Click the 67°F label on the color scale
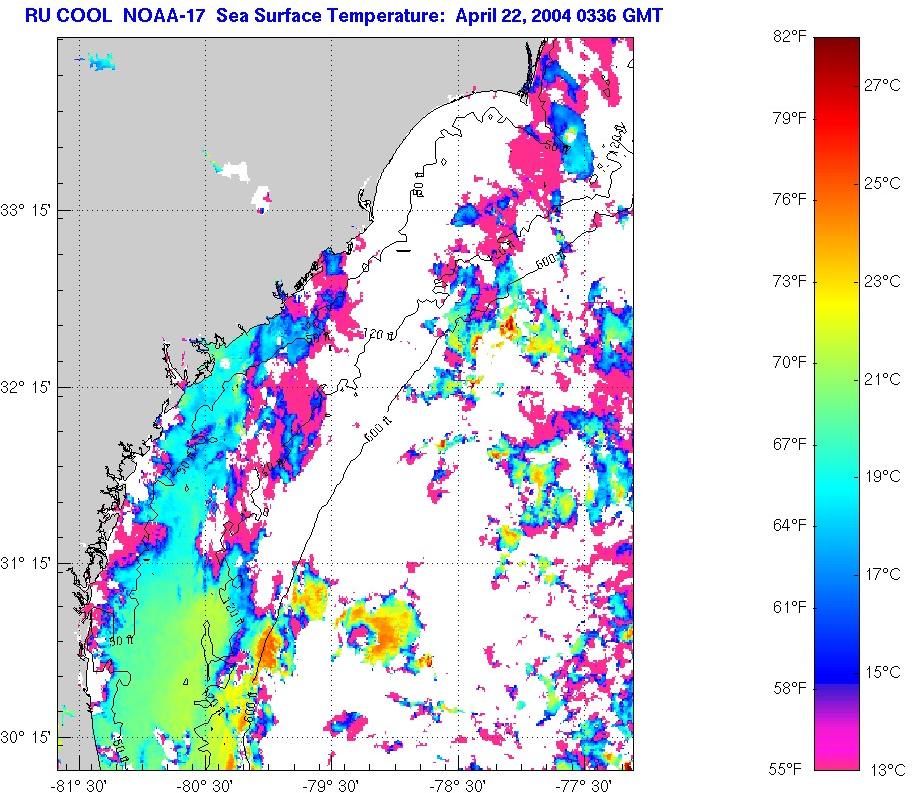Screen dimensions: 912x793 tap(789, 444)
